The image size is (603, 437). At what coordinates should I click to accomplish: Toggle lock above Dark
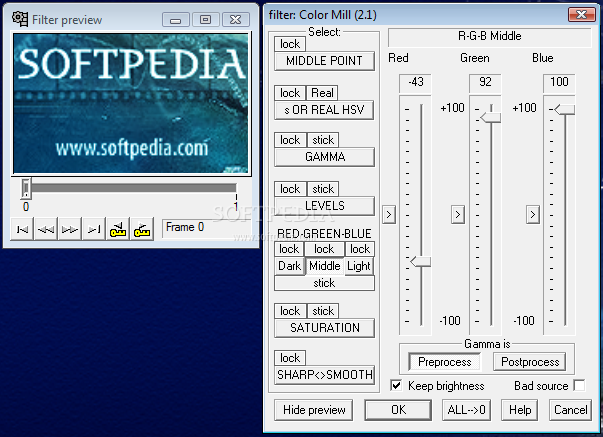coord(289,249)
